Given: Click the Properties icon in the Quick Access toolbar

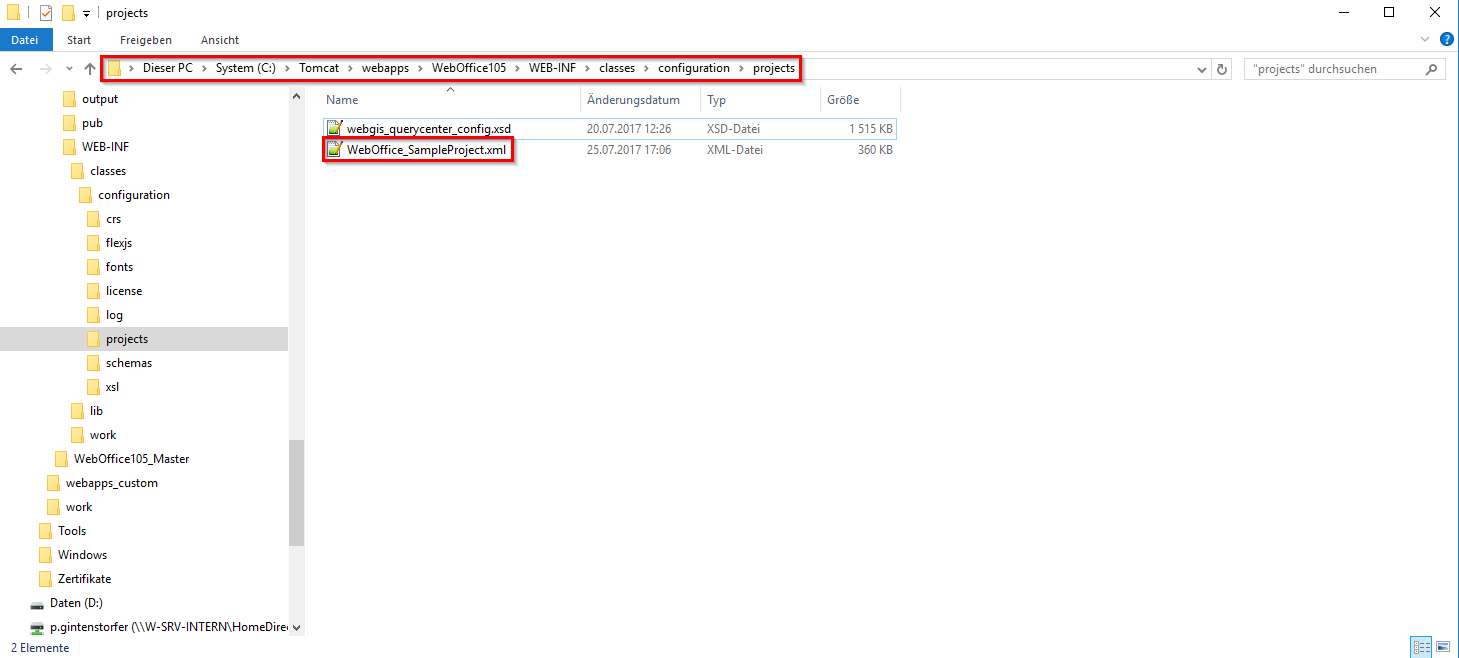Looking at the screenshot, I should [x=44, y=13].
